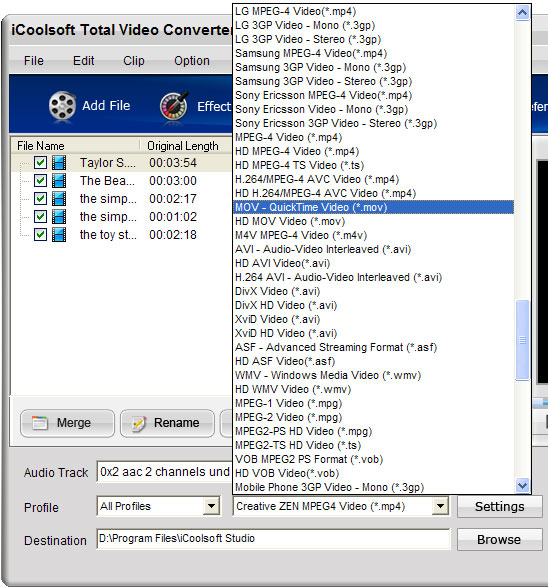Click the Add File label
The image size is (548, 588).
point(106,106)
